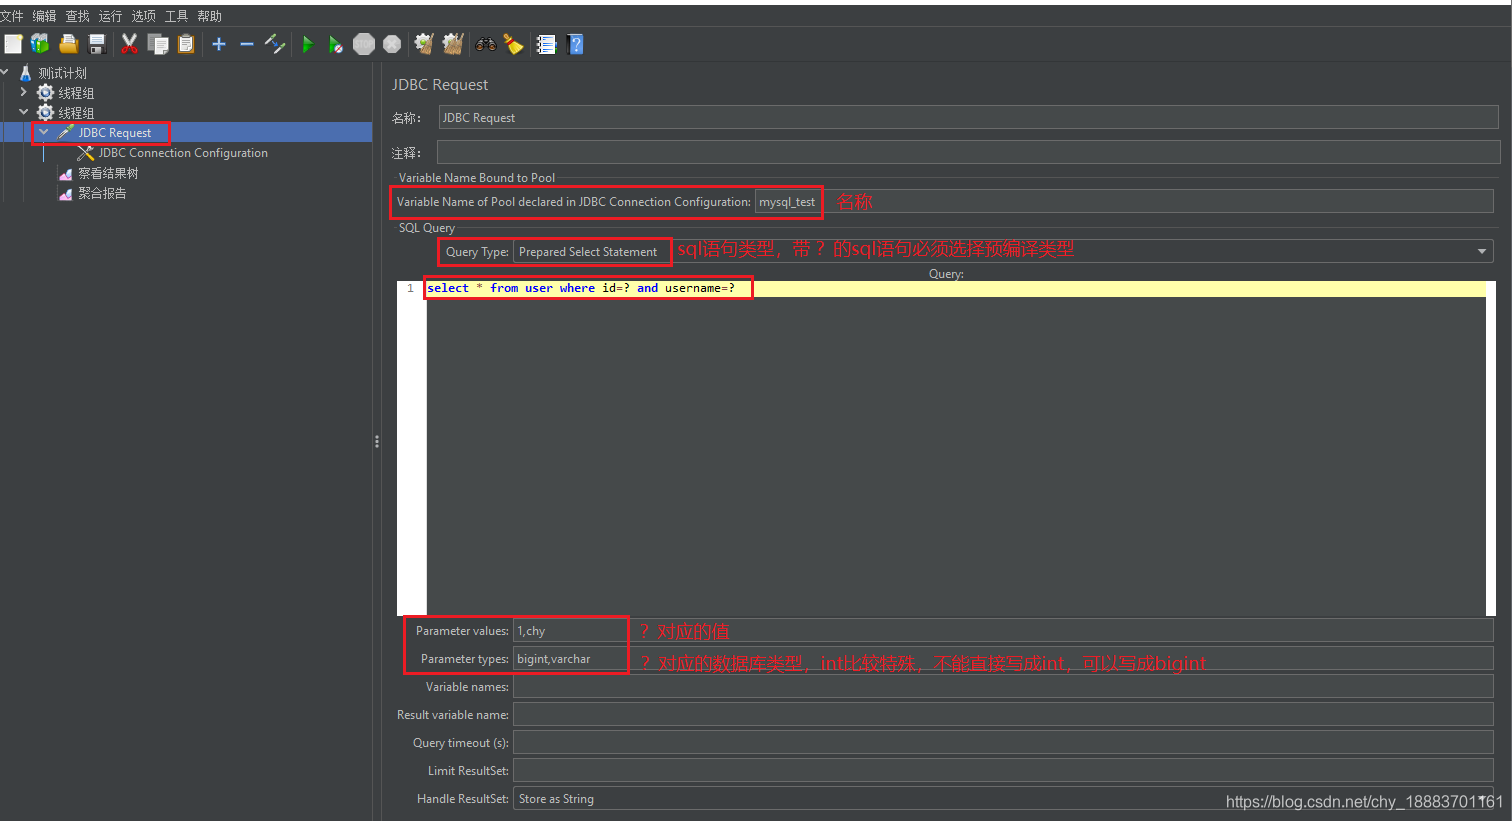This screenshot has width=1512, height=821.
Task: Click the Paste clipboard icon
Action: pyautogui.click(x=186, y=44)
